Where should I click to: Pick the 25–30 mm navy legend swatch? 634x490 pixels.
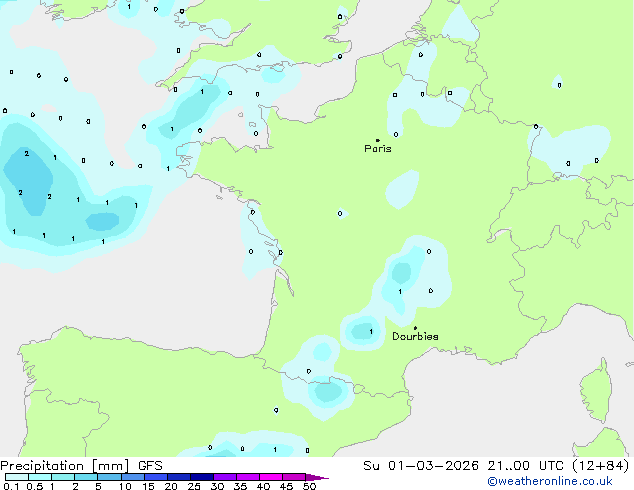point(201,477)
